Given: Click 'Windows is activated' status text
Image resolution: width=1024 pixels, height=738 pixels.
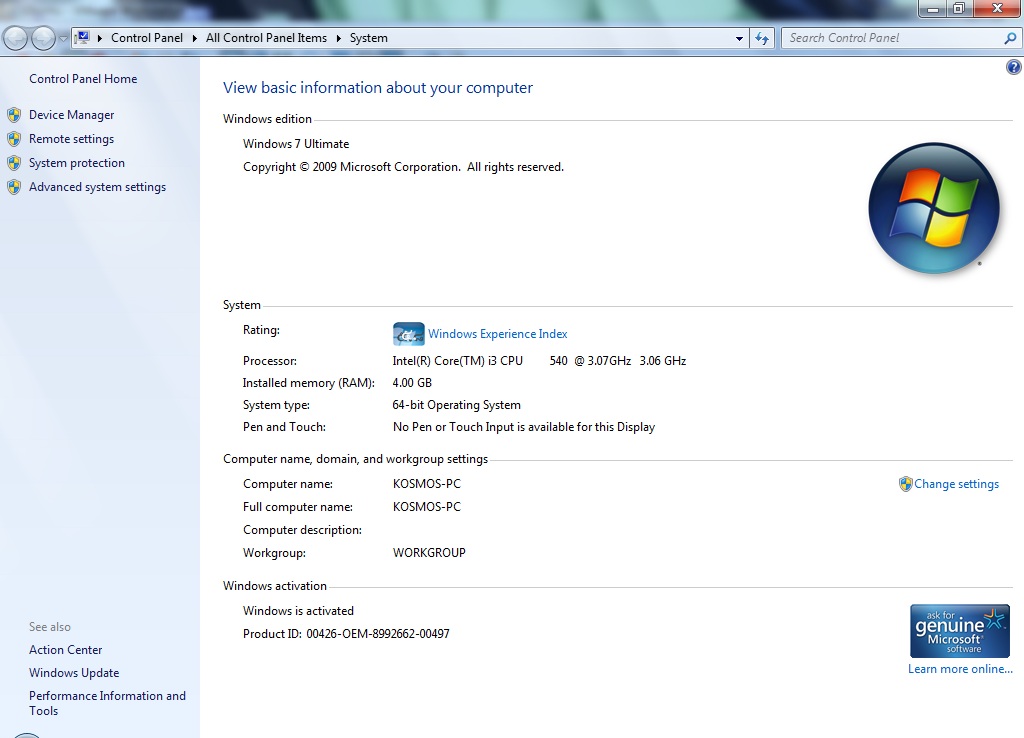Looking at the screenshot, I should click(x=298, y=611).
